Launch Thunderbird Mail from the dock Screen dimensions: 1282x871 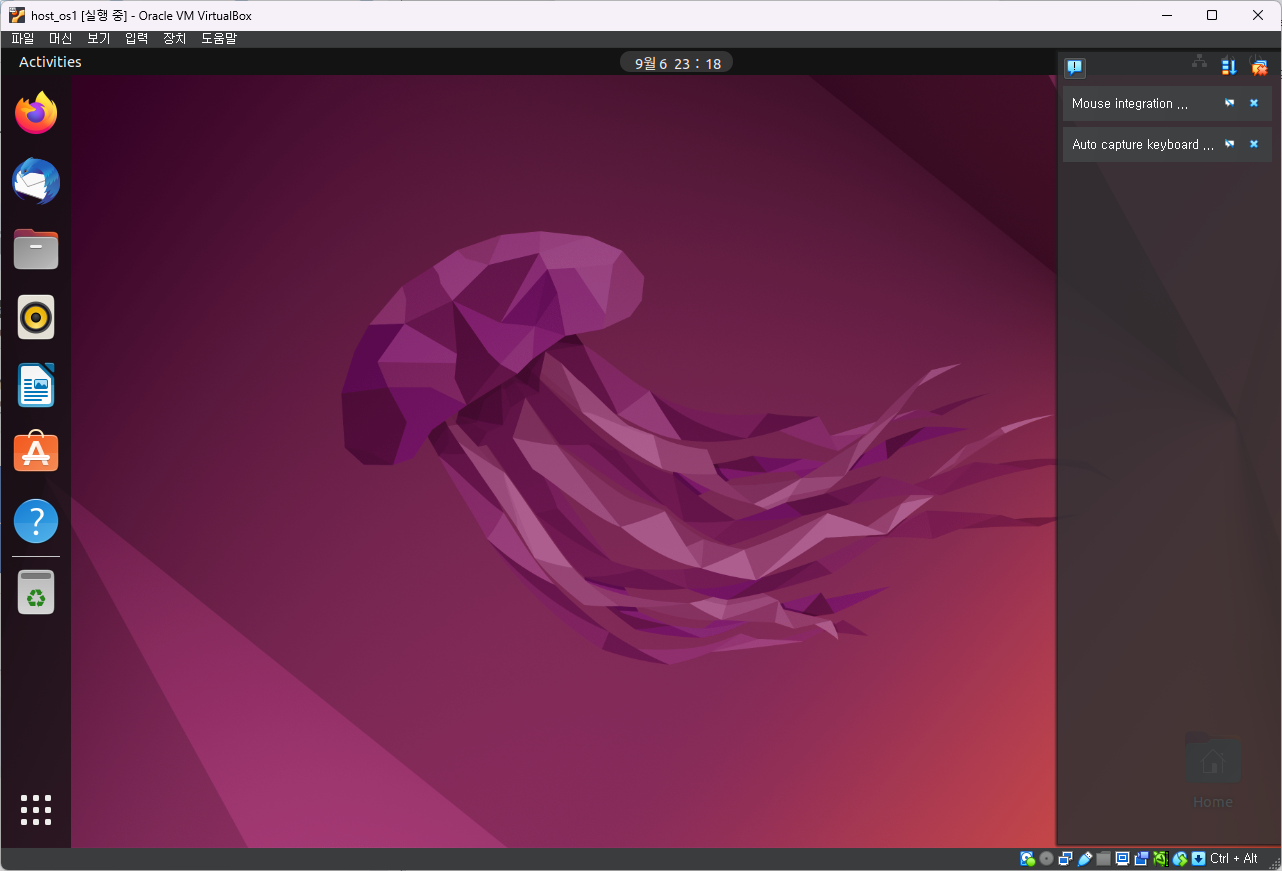(36, 181)
